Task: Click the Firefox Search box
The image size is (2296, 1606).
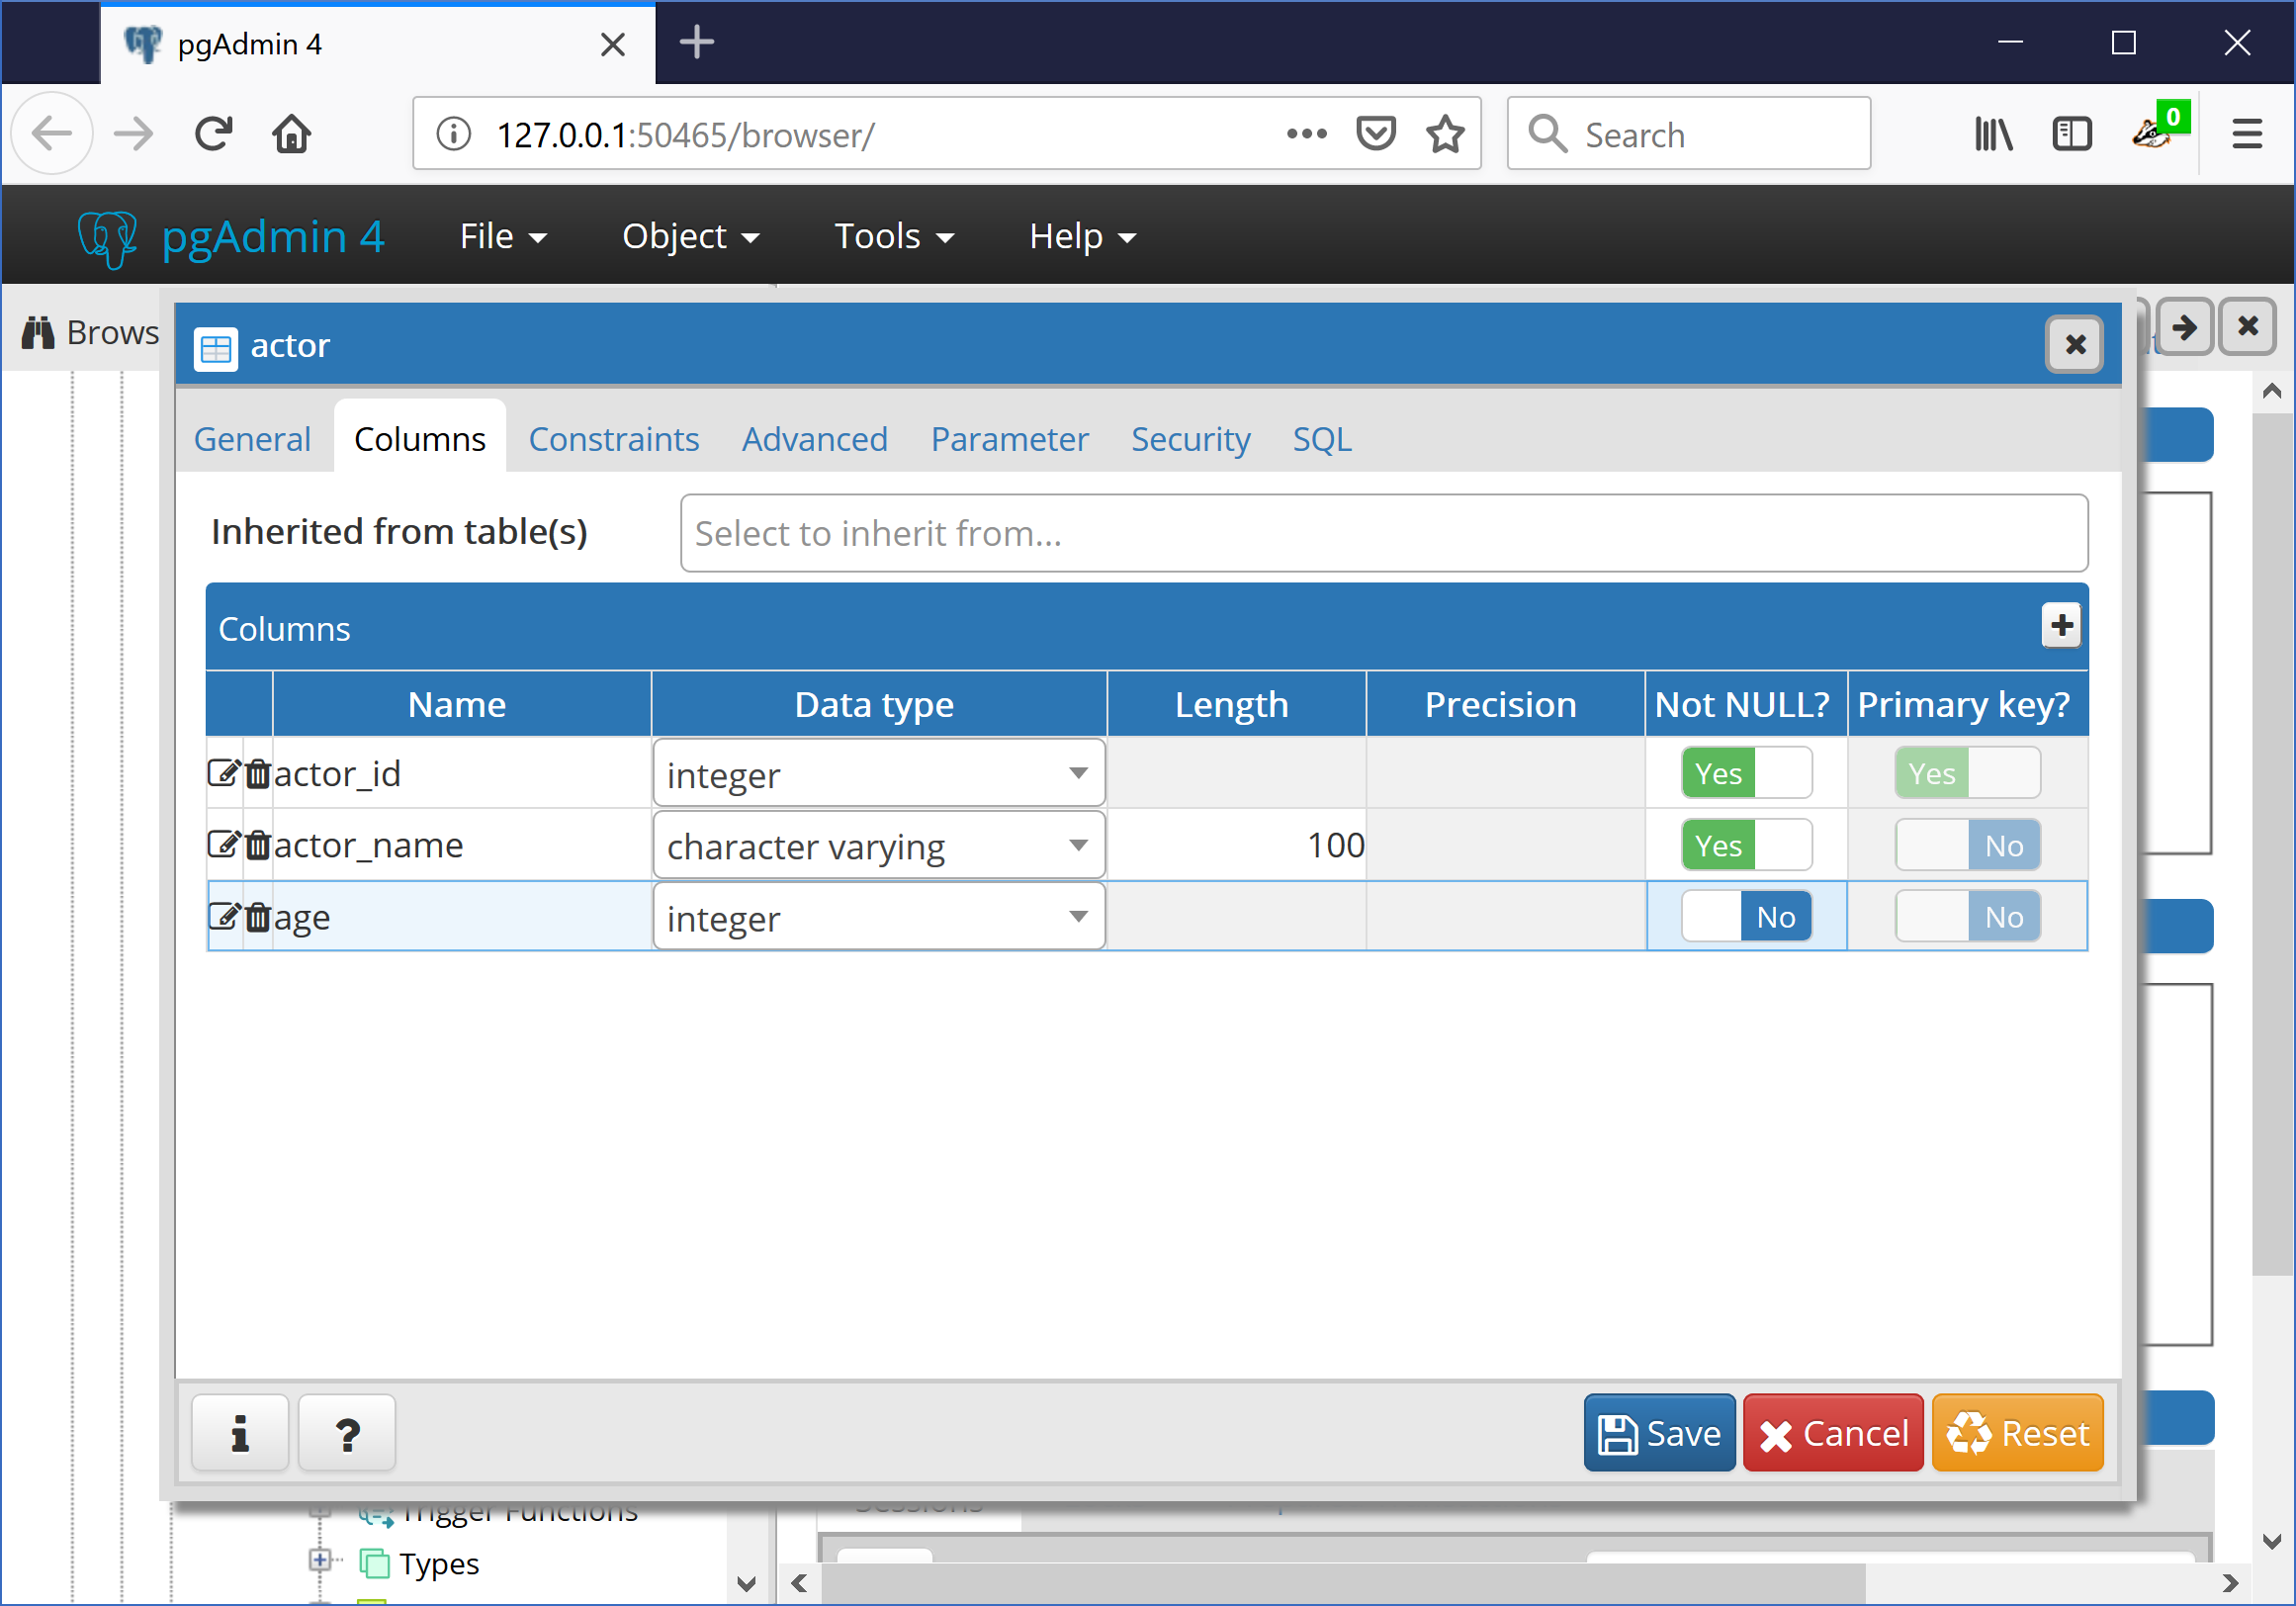Action: click(x=1688, y=134)
